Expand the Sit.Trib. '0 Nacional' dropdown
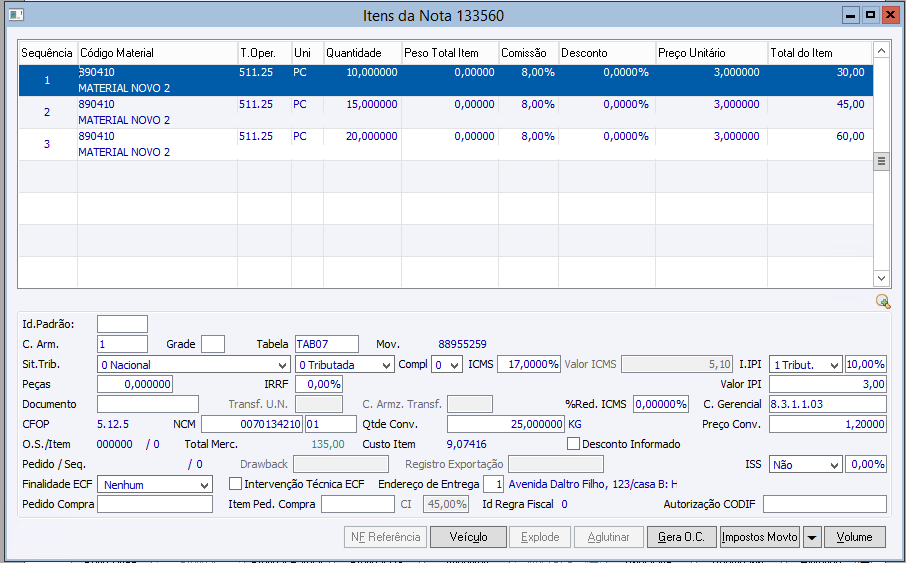This screenshot has width=906, height=563. pyautogui.click(x=281, y=365)
